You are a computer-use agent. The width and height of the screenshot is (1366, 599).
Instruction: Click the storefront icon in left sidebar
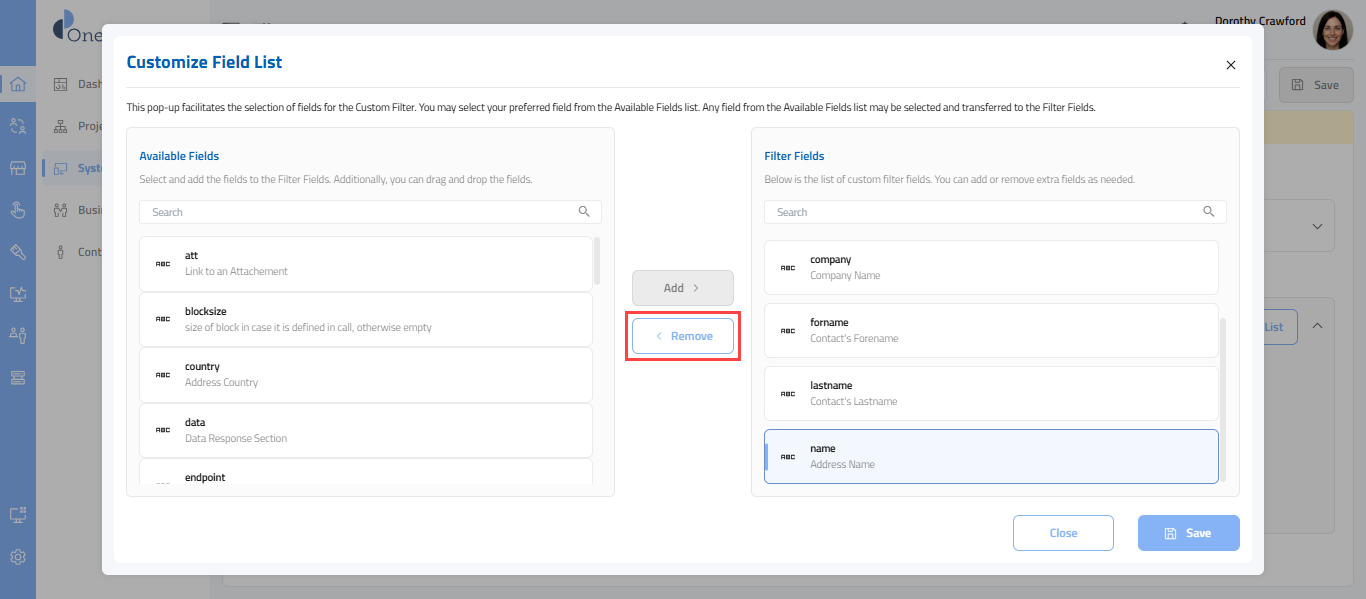point(18,168)
